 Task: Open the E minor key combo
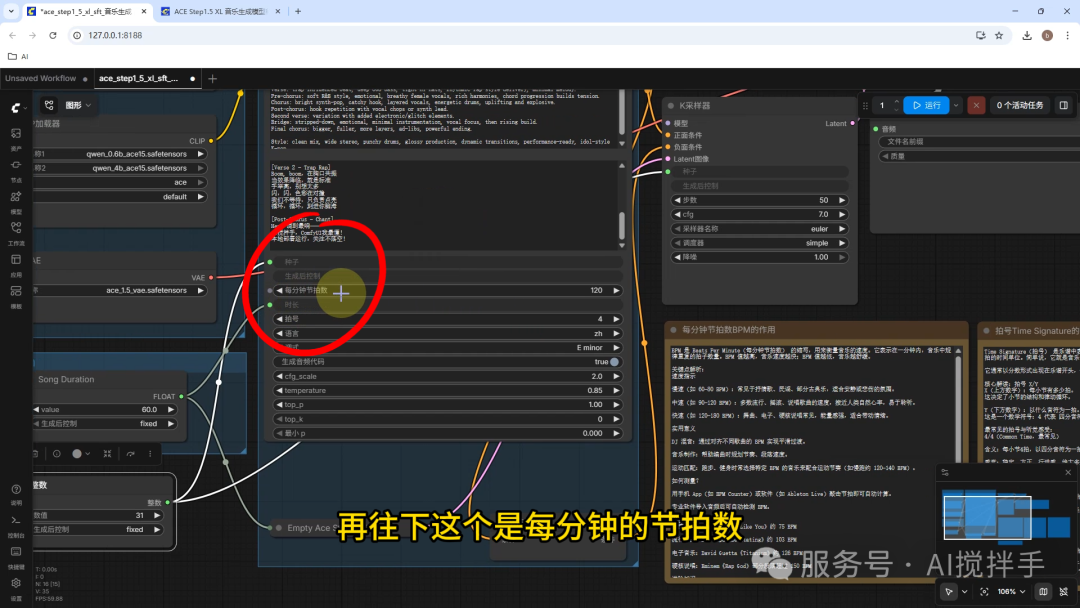click(x=447, y=348)
